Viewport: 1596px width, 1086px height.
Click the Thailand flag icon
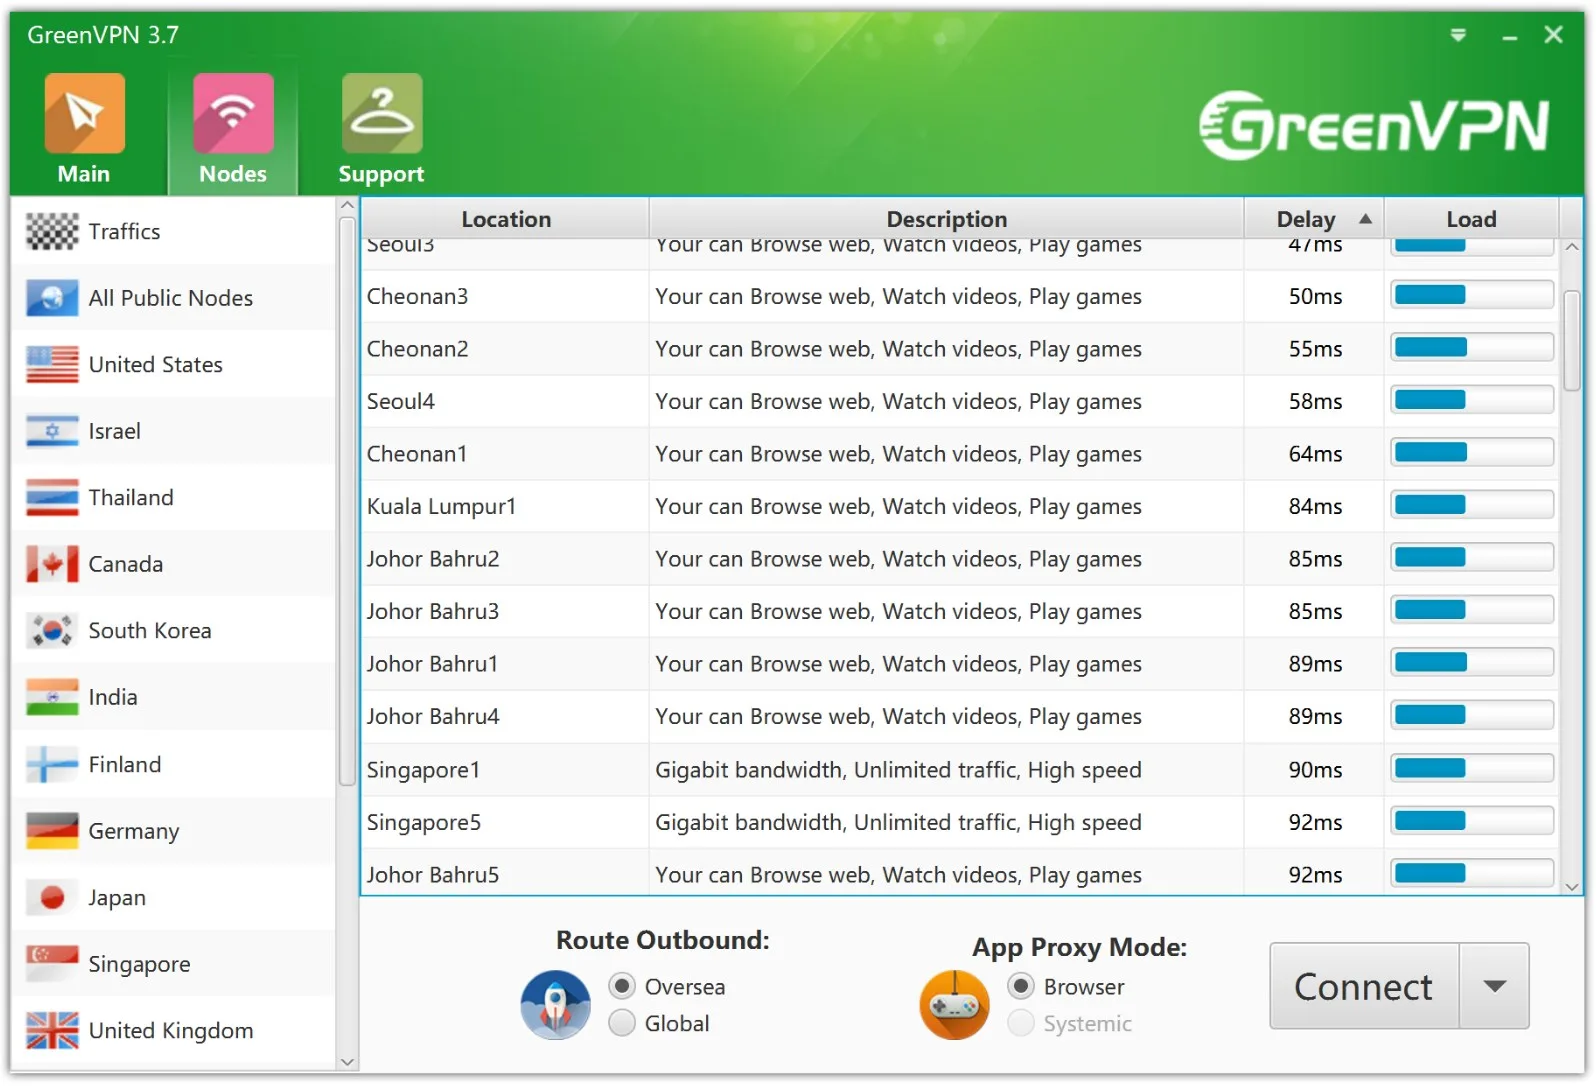tap(52, 498)
